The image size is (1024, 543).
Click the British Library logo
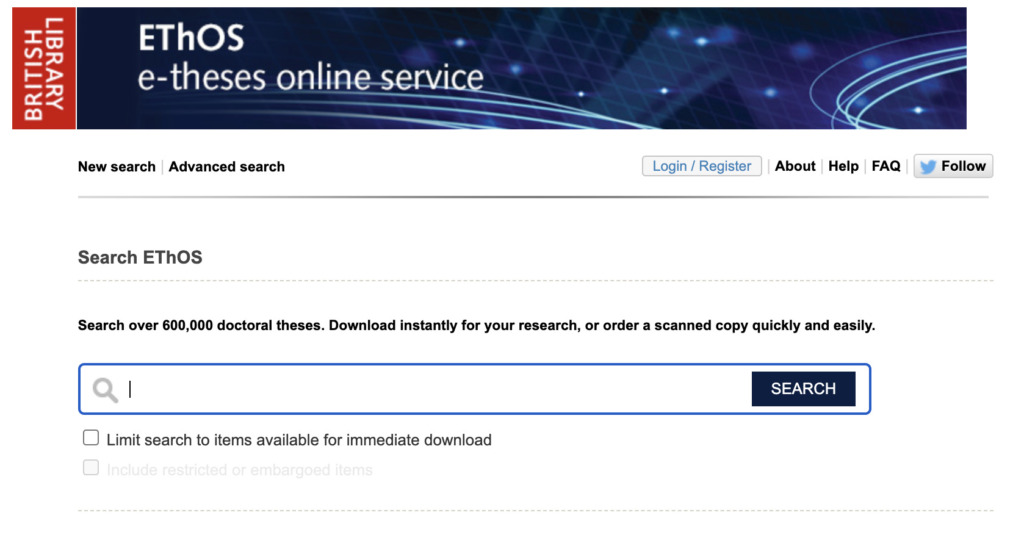tap(44, 68)
